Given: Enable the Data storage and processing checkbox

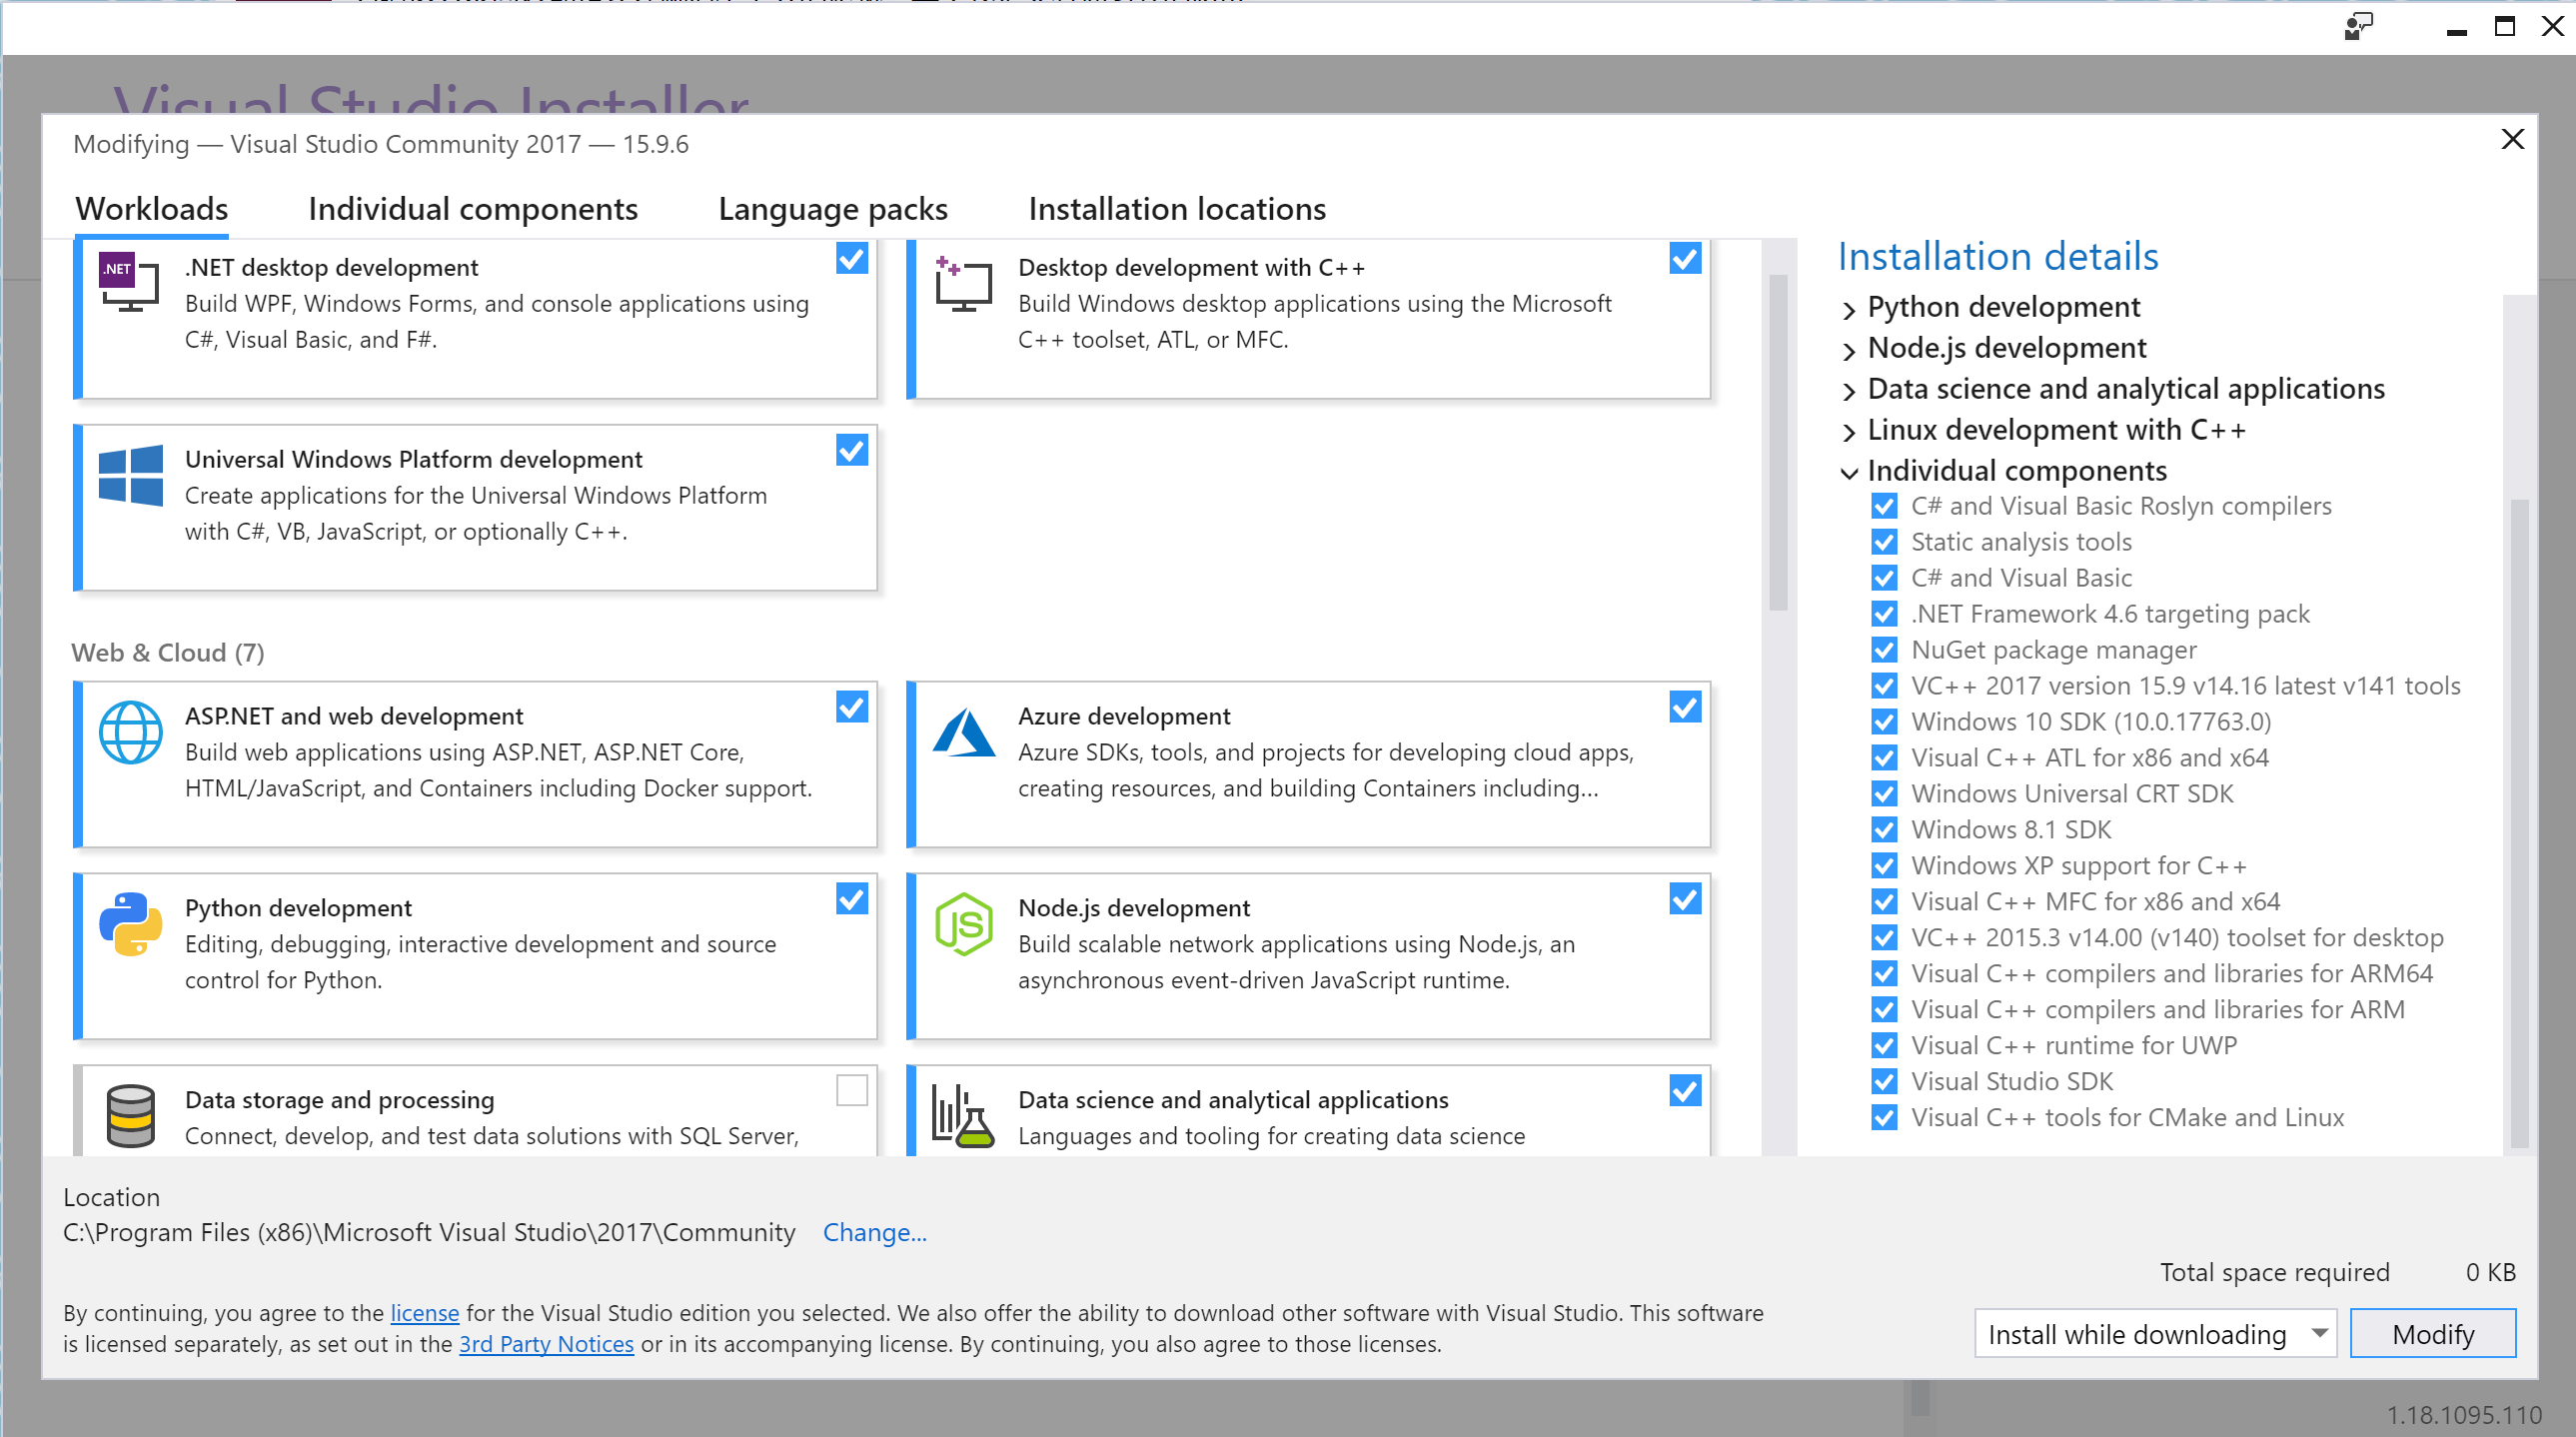Looking at the screenshot, I should point(851,1090).
